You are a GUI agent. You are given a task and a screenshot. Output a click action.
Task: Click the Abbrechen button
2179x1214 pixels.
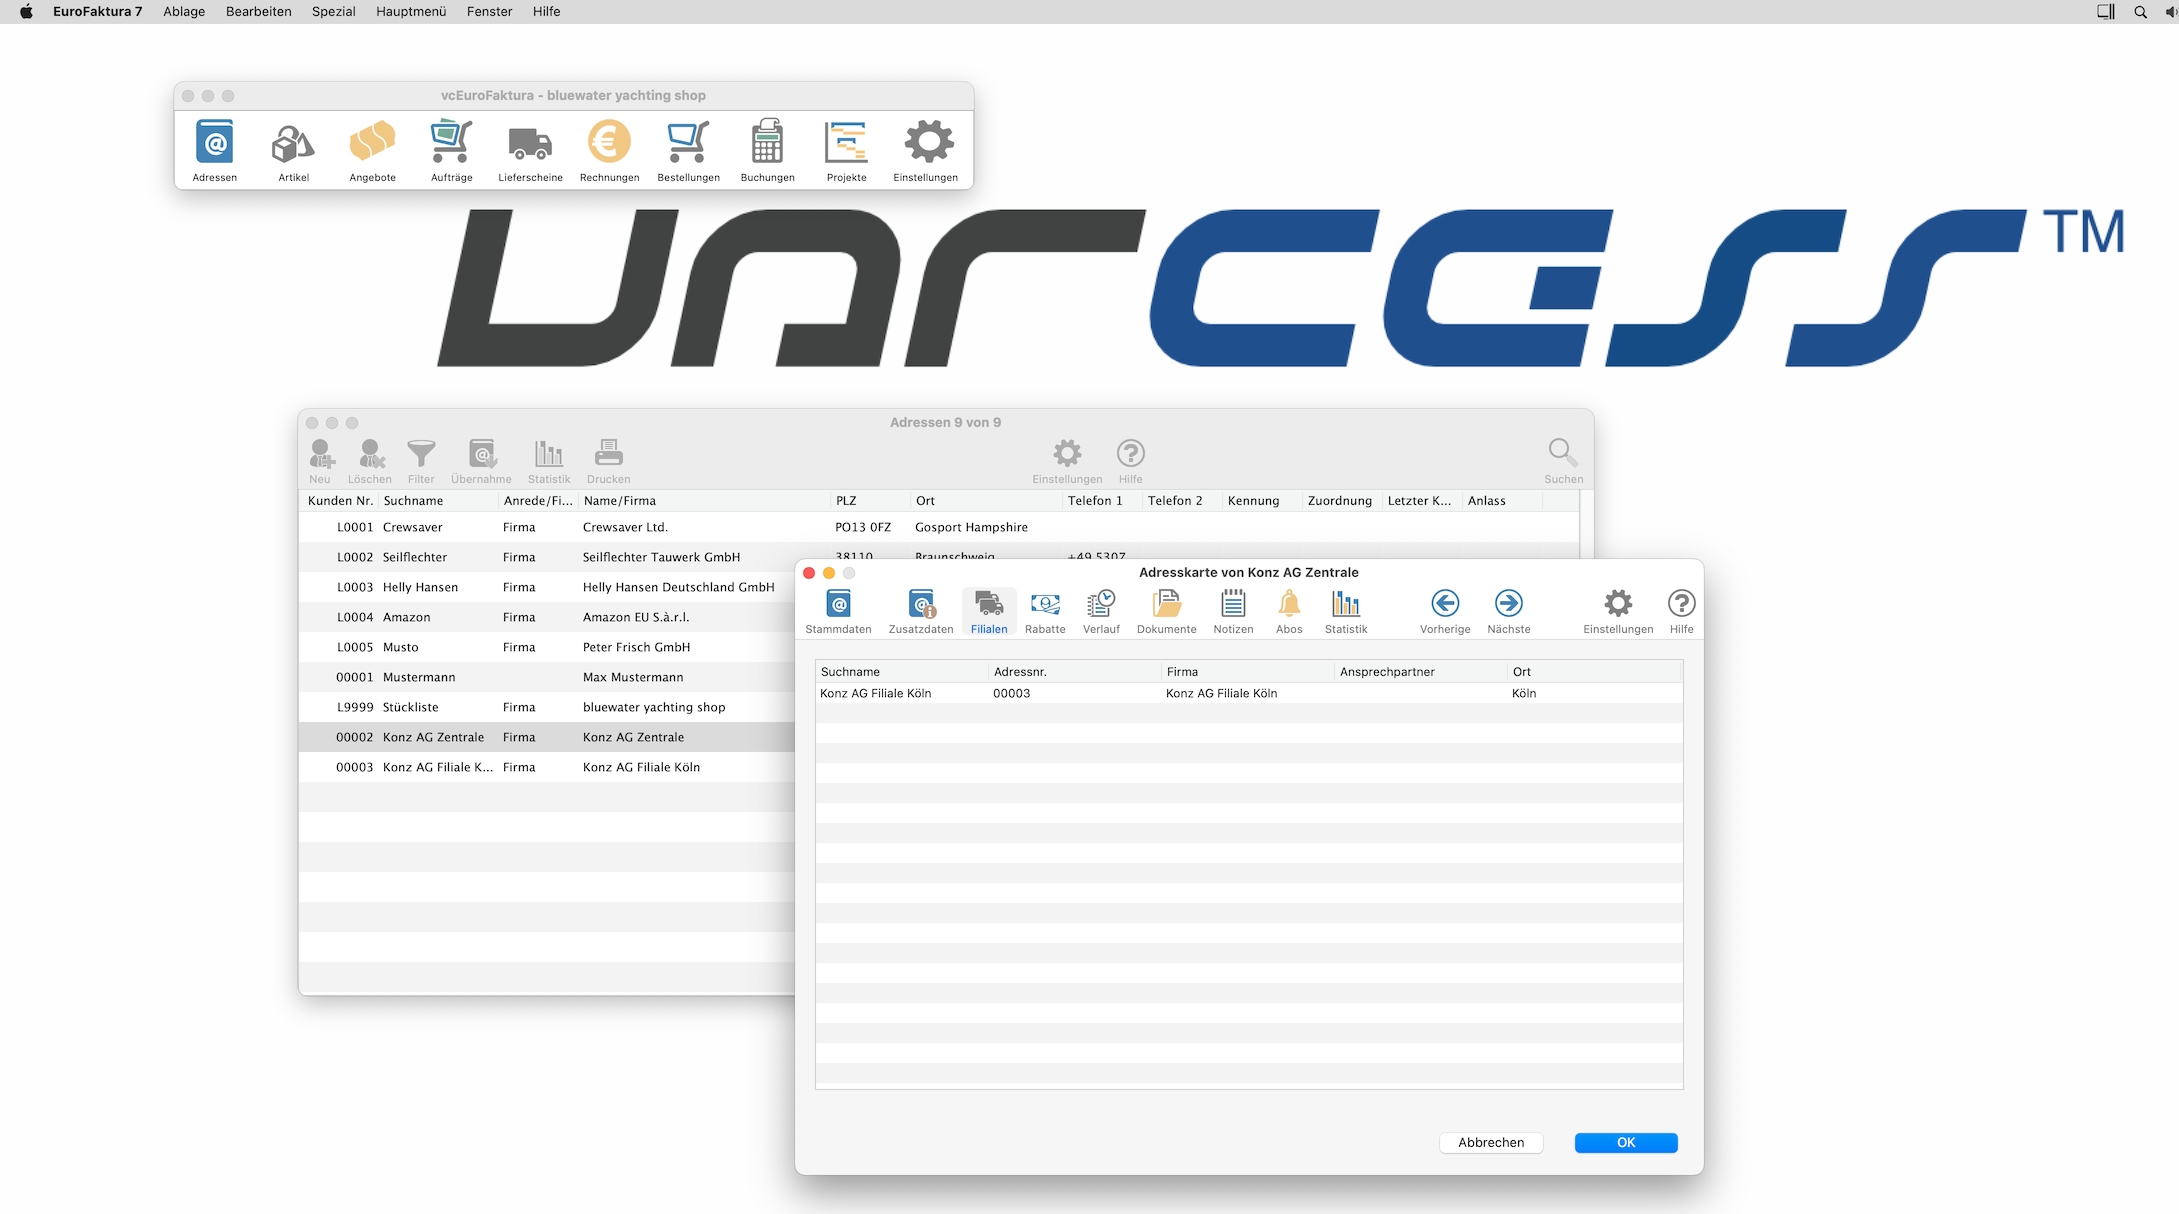pos(1490,1142)
